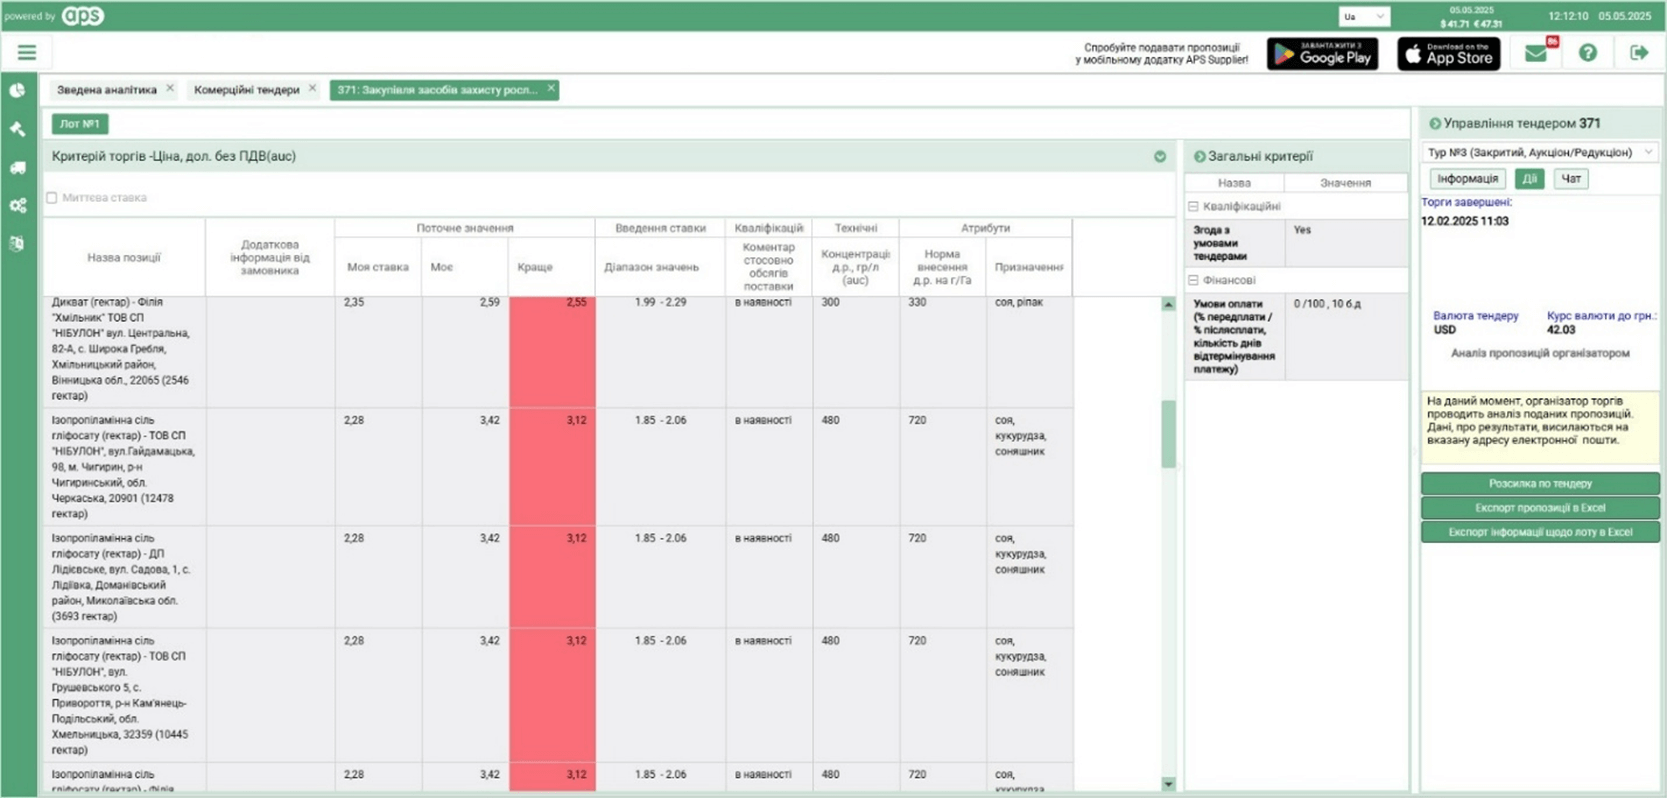Open the help question mark icon
Image resolution: width=1667 pixels, height=798 pixels.
1588,53
